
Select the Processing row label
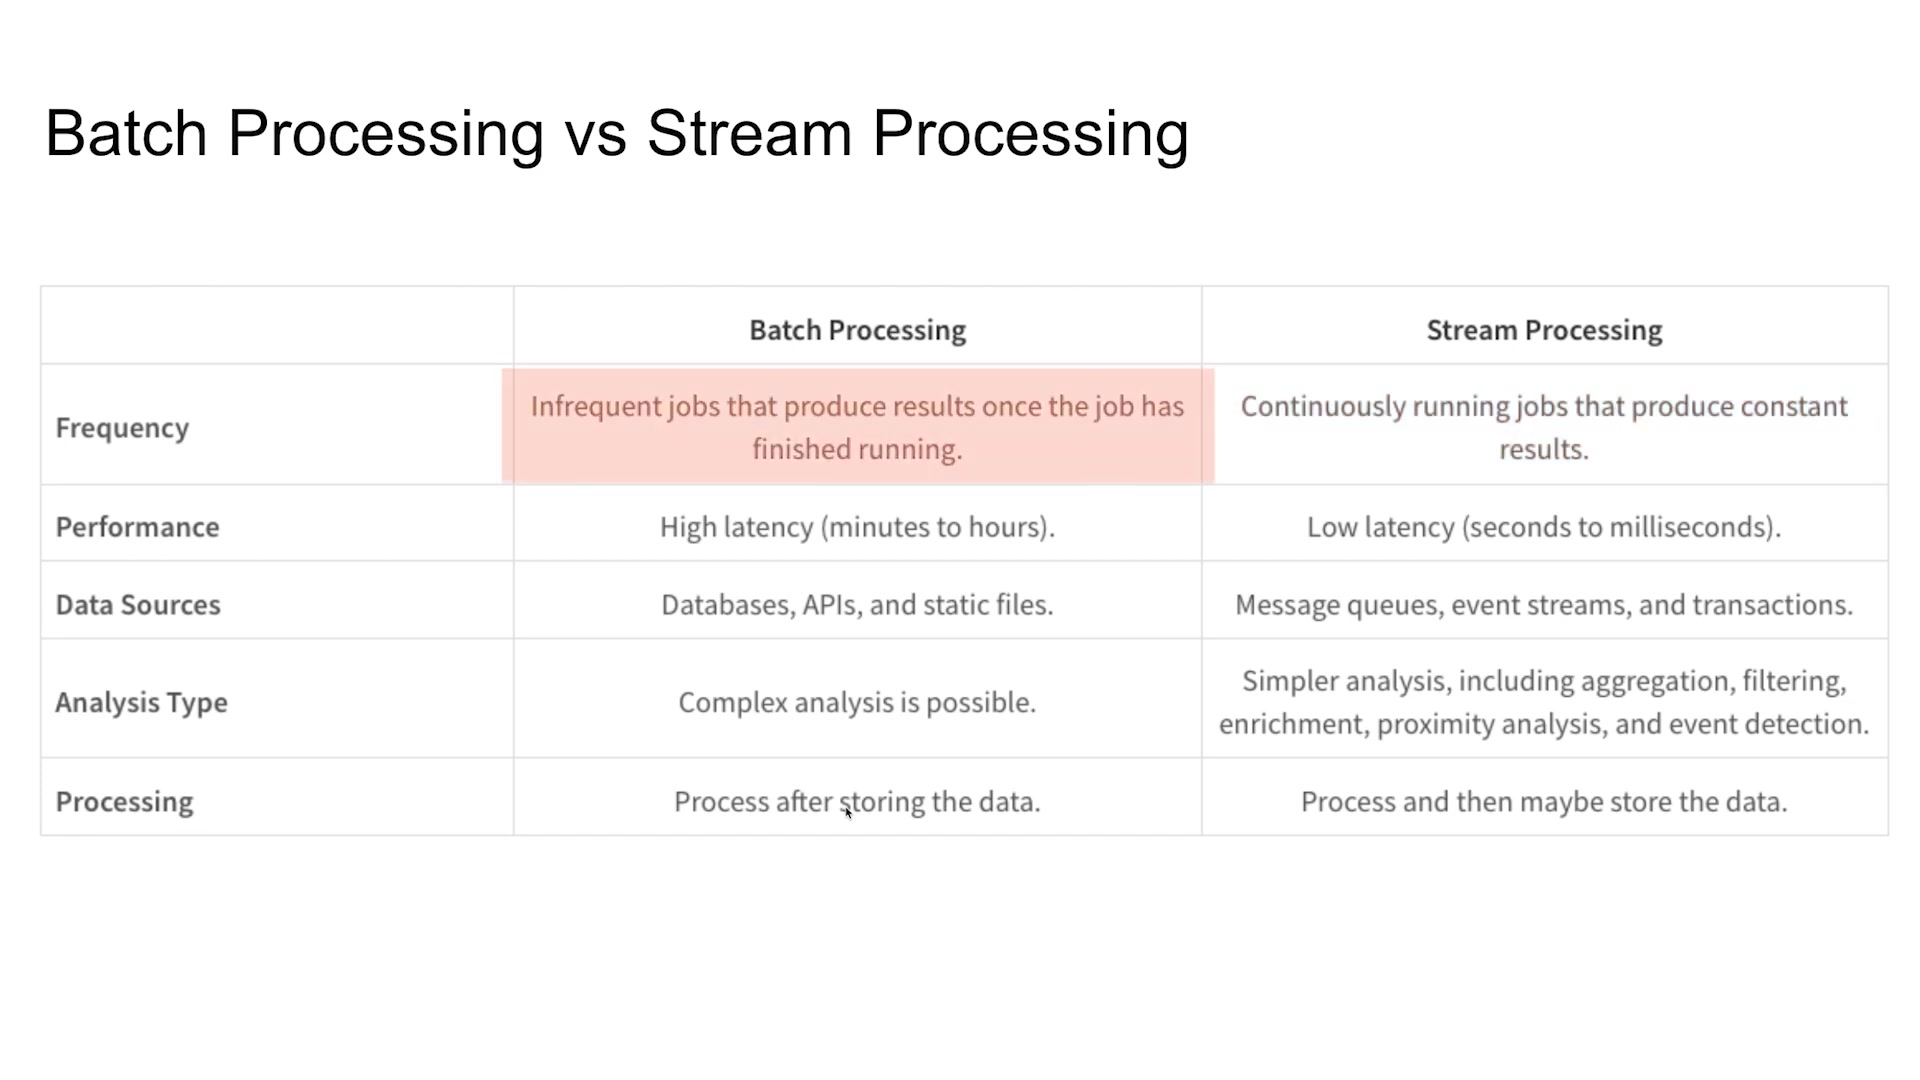[x=124, y=801]
